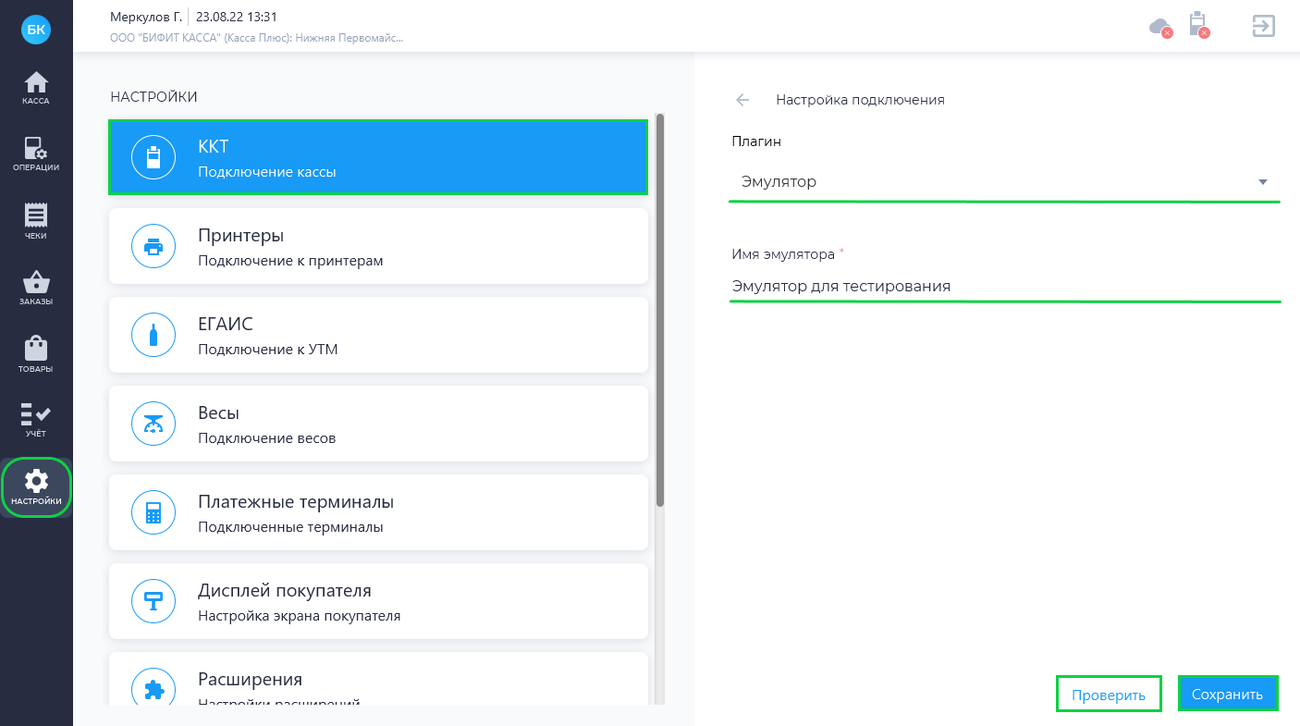
Task: Click the Сохранить button
Action: (1227, 694)
